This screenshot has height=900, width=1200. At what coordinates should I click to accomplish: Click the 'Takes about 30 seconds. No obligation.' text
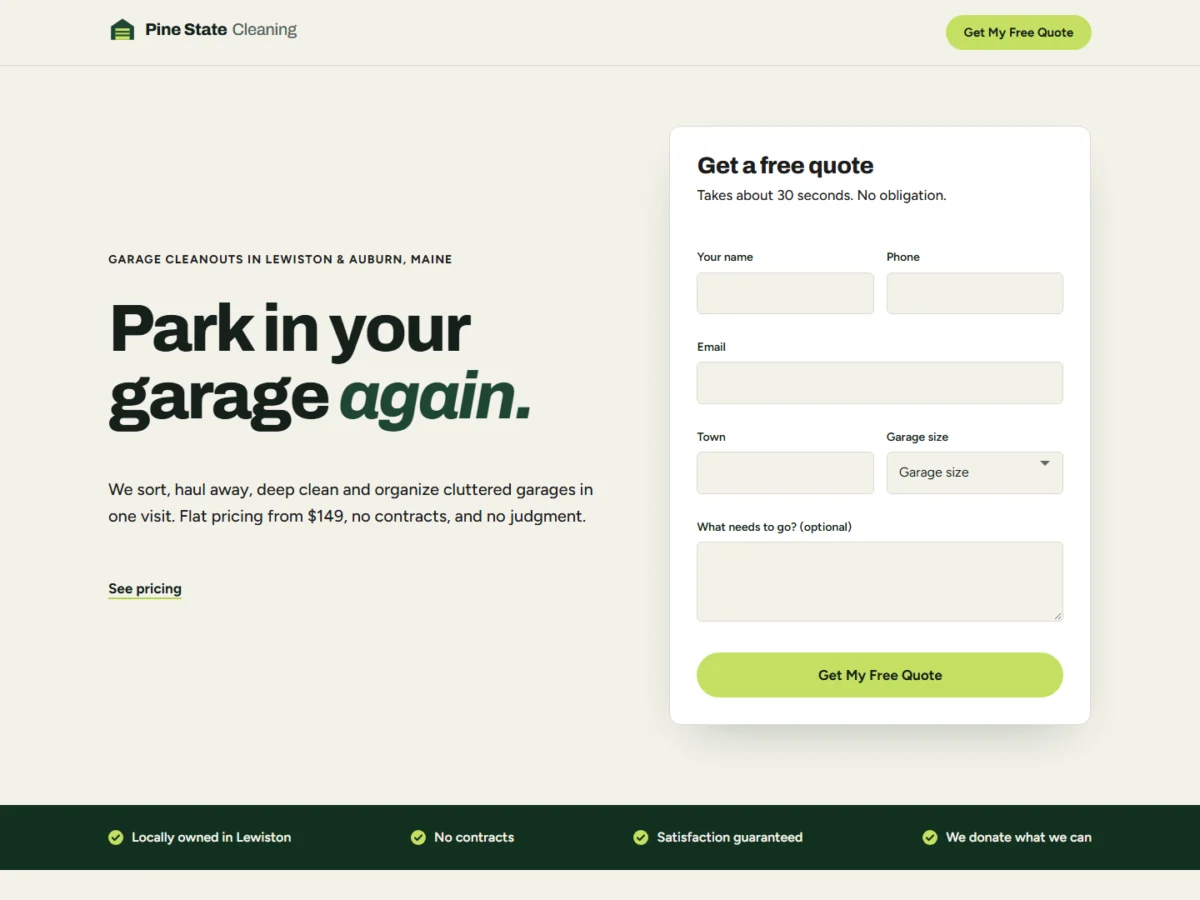(x=821, y=195)
